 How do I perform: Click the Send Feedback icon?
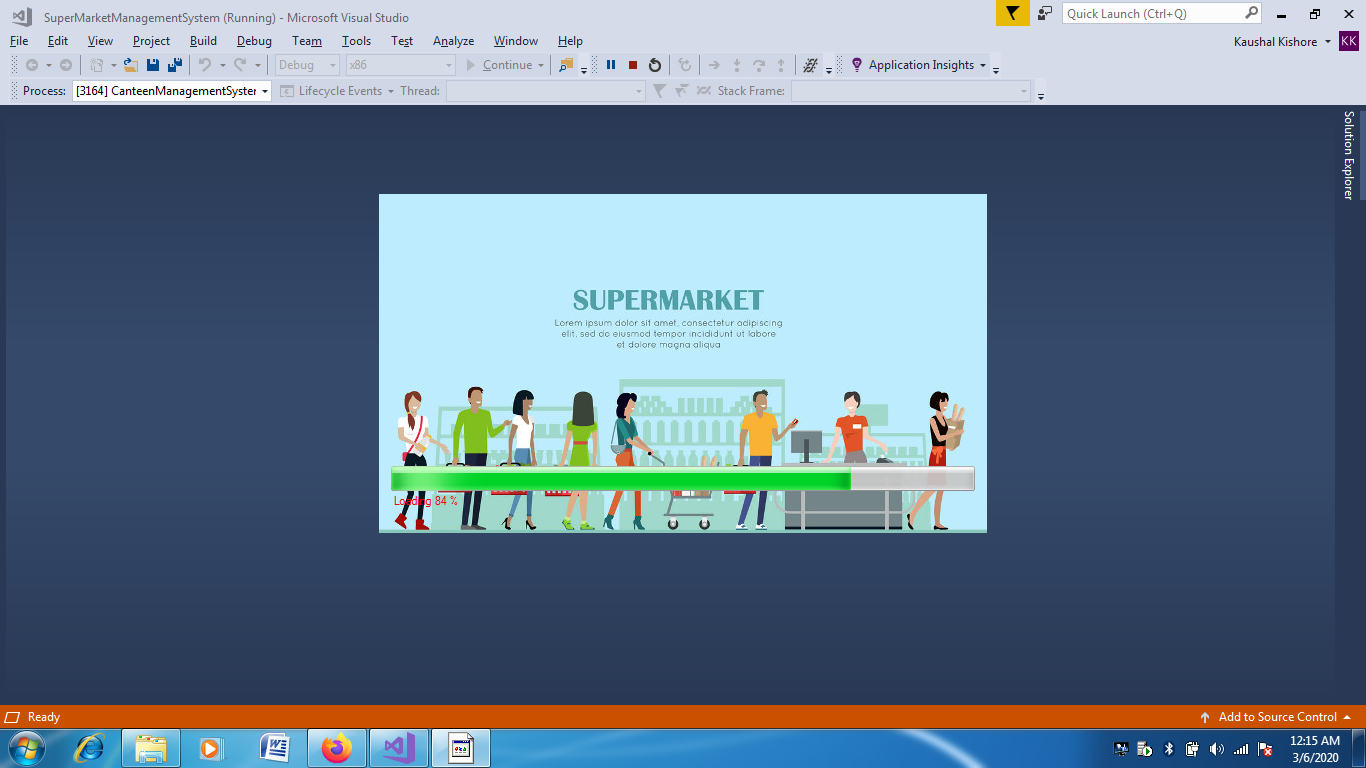[1045, 13]
